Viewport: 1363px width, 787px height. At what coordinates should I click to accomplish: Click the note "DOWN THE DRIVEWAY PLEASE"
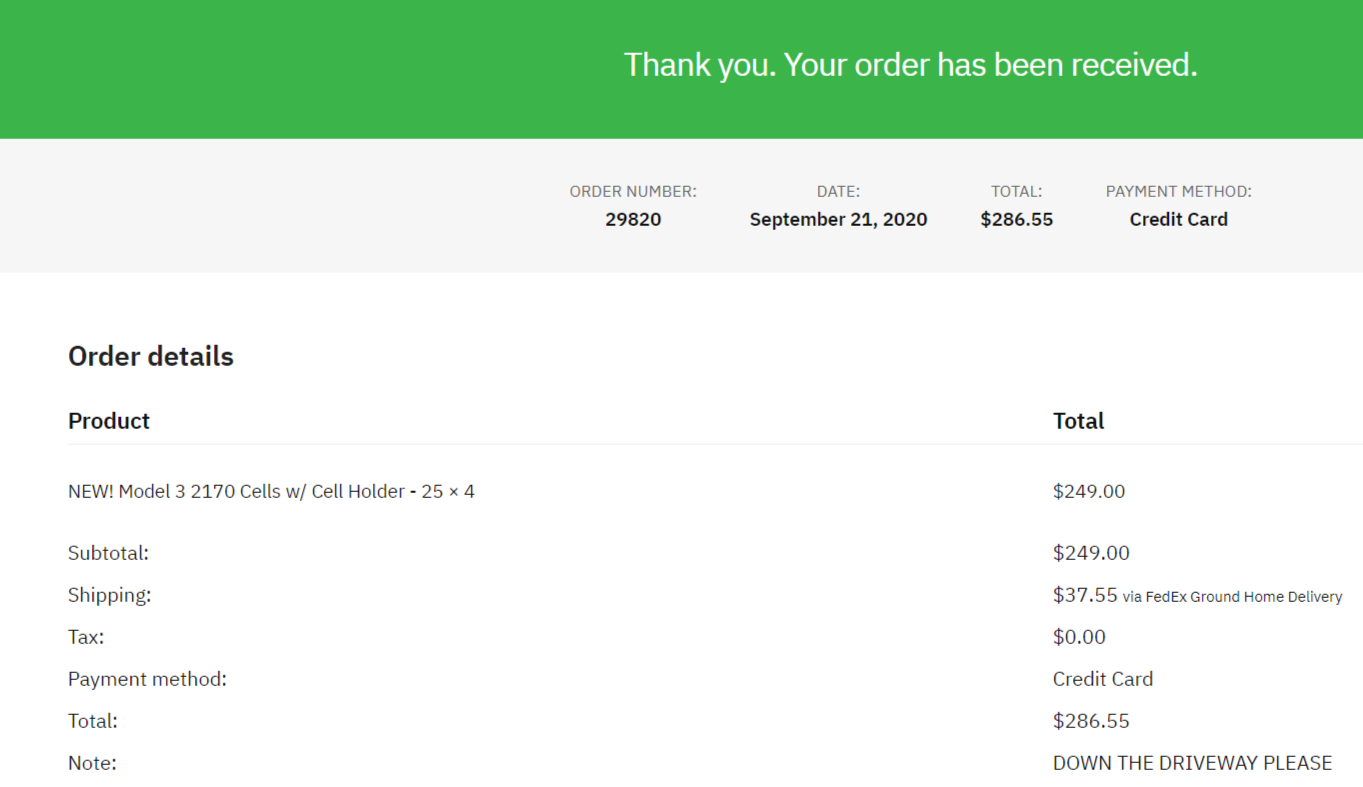click(x=1192, y=763)
